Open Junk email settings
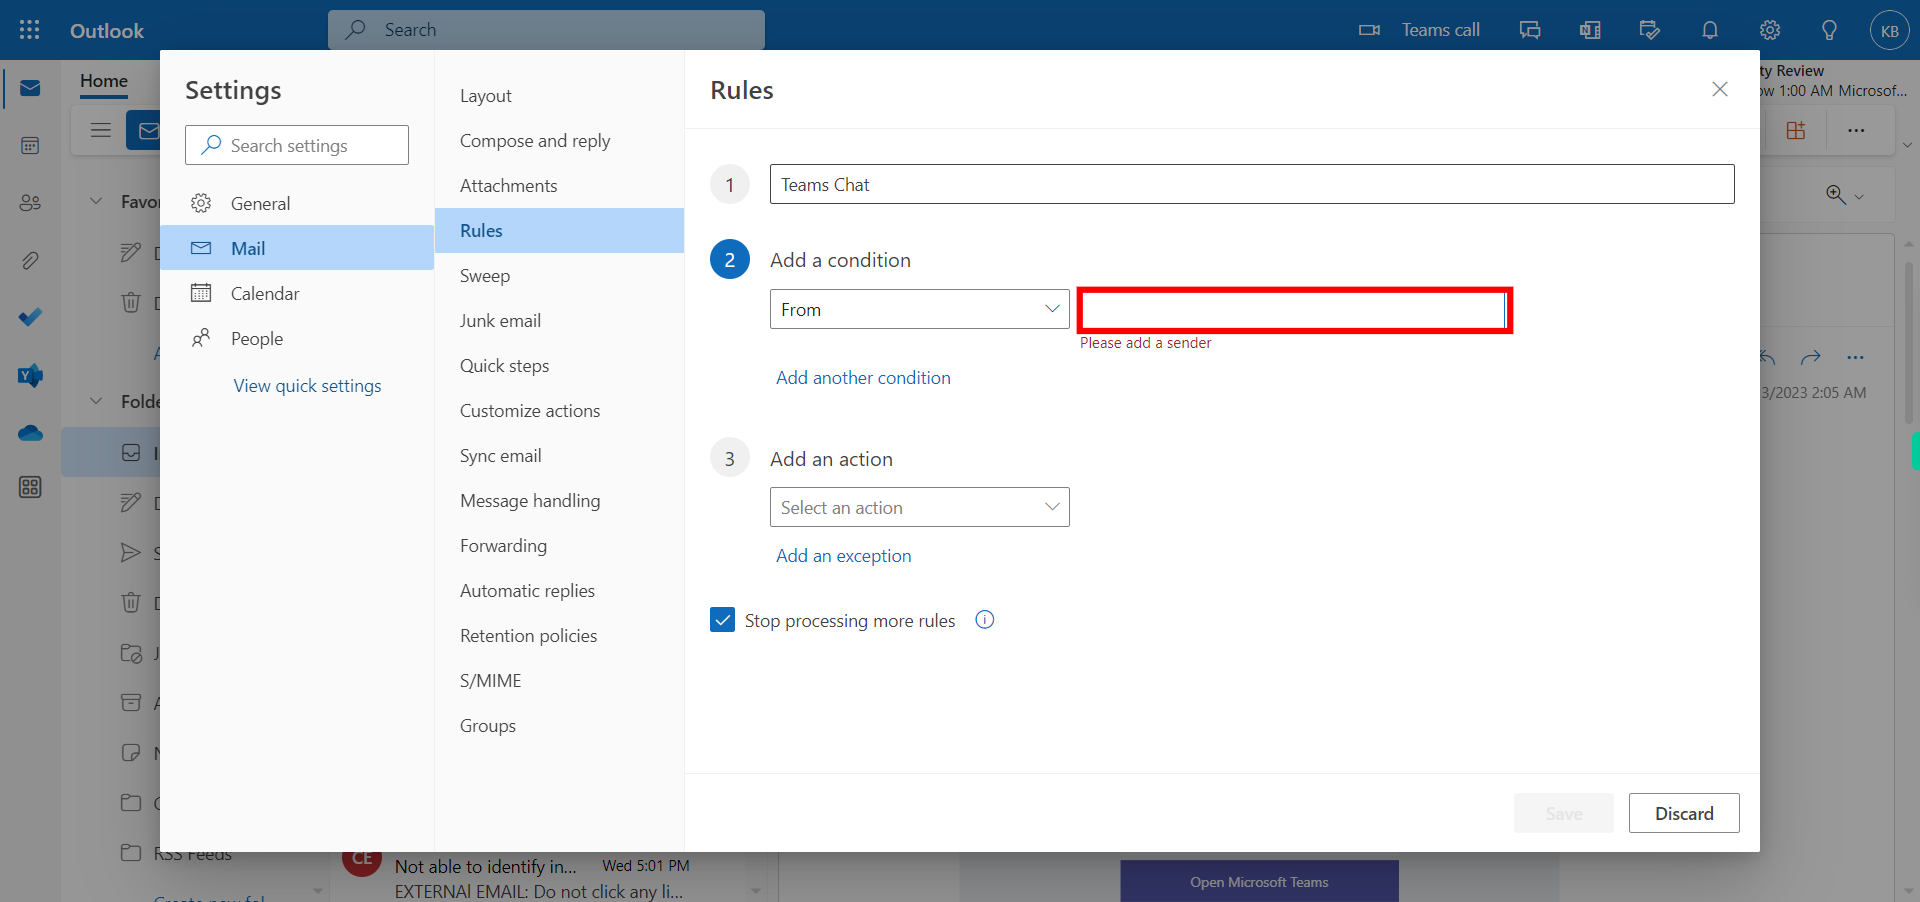This screenshot has height=902, width=1920. pos(559,321)
